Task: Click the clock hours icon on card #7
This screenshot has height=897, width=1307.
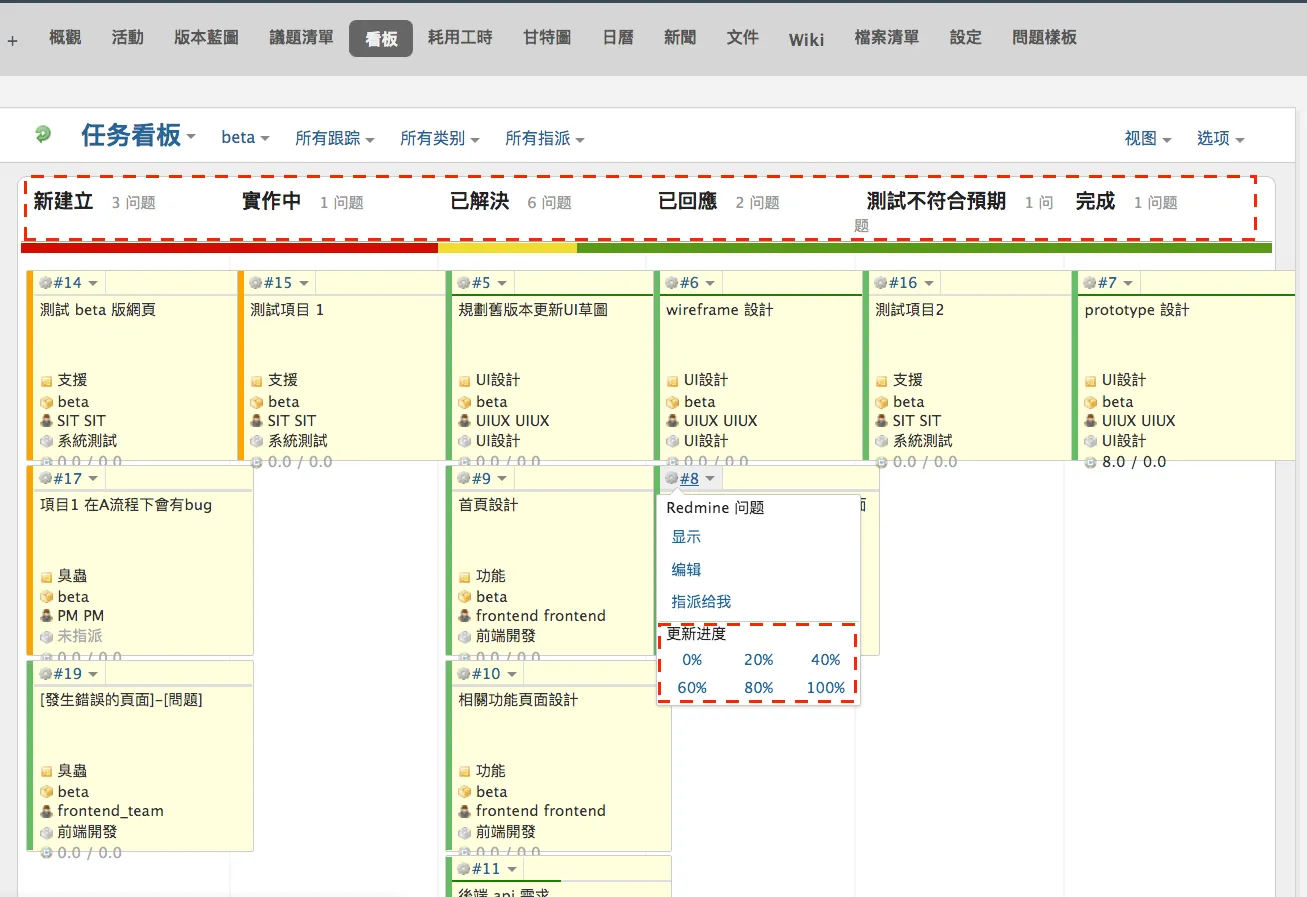Action: pos(1091,462)
